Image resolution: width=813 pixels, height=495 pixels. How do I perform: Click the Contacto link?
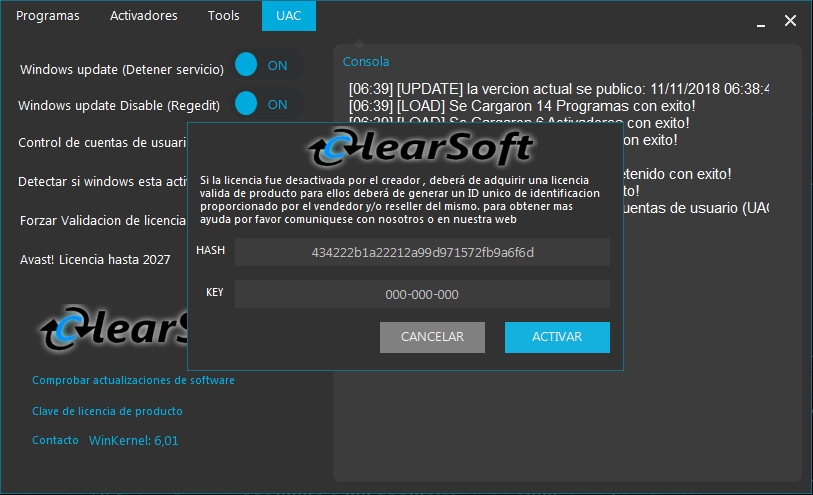pyautogui.click(x=55, y=440)
